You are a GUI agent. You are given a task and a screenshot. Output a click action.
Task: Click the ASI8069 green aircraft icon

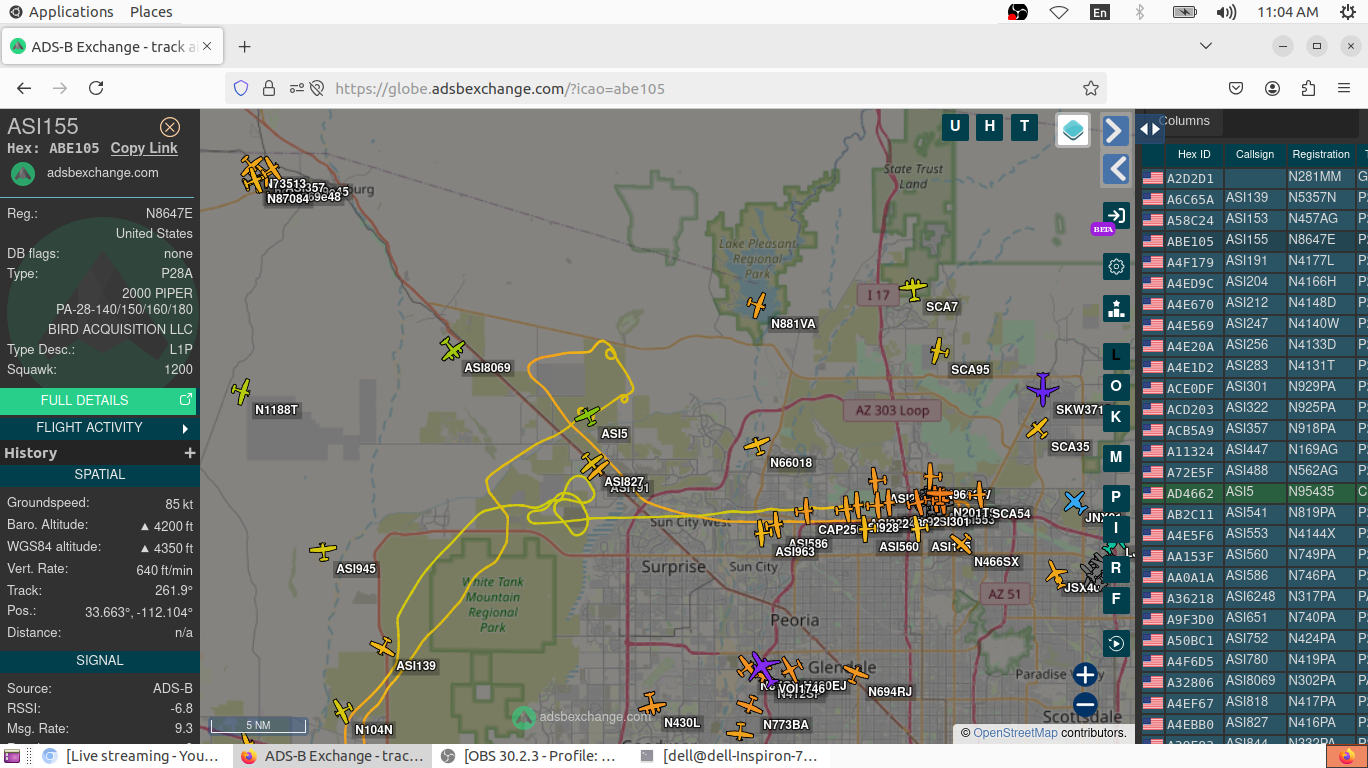click(x=453, y=349)
